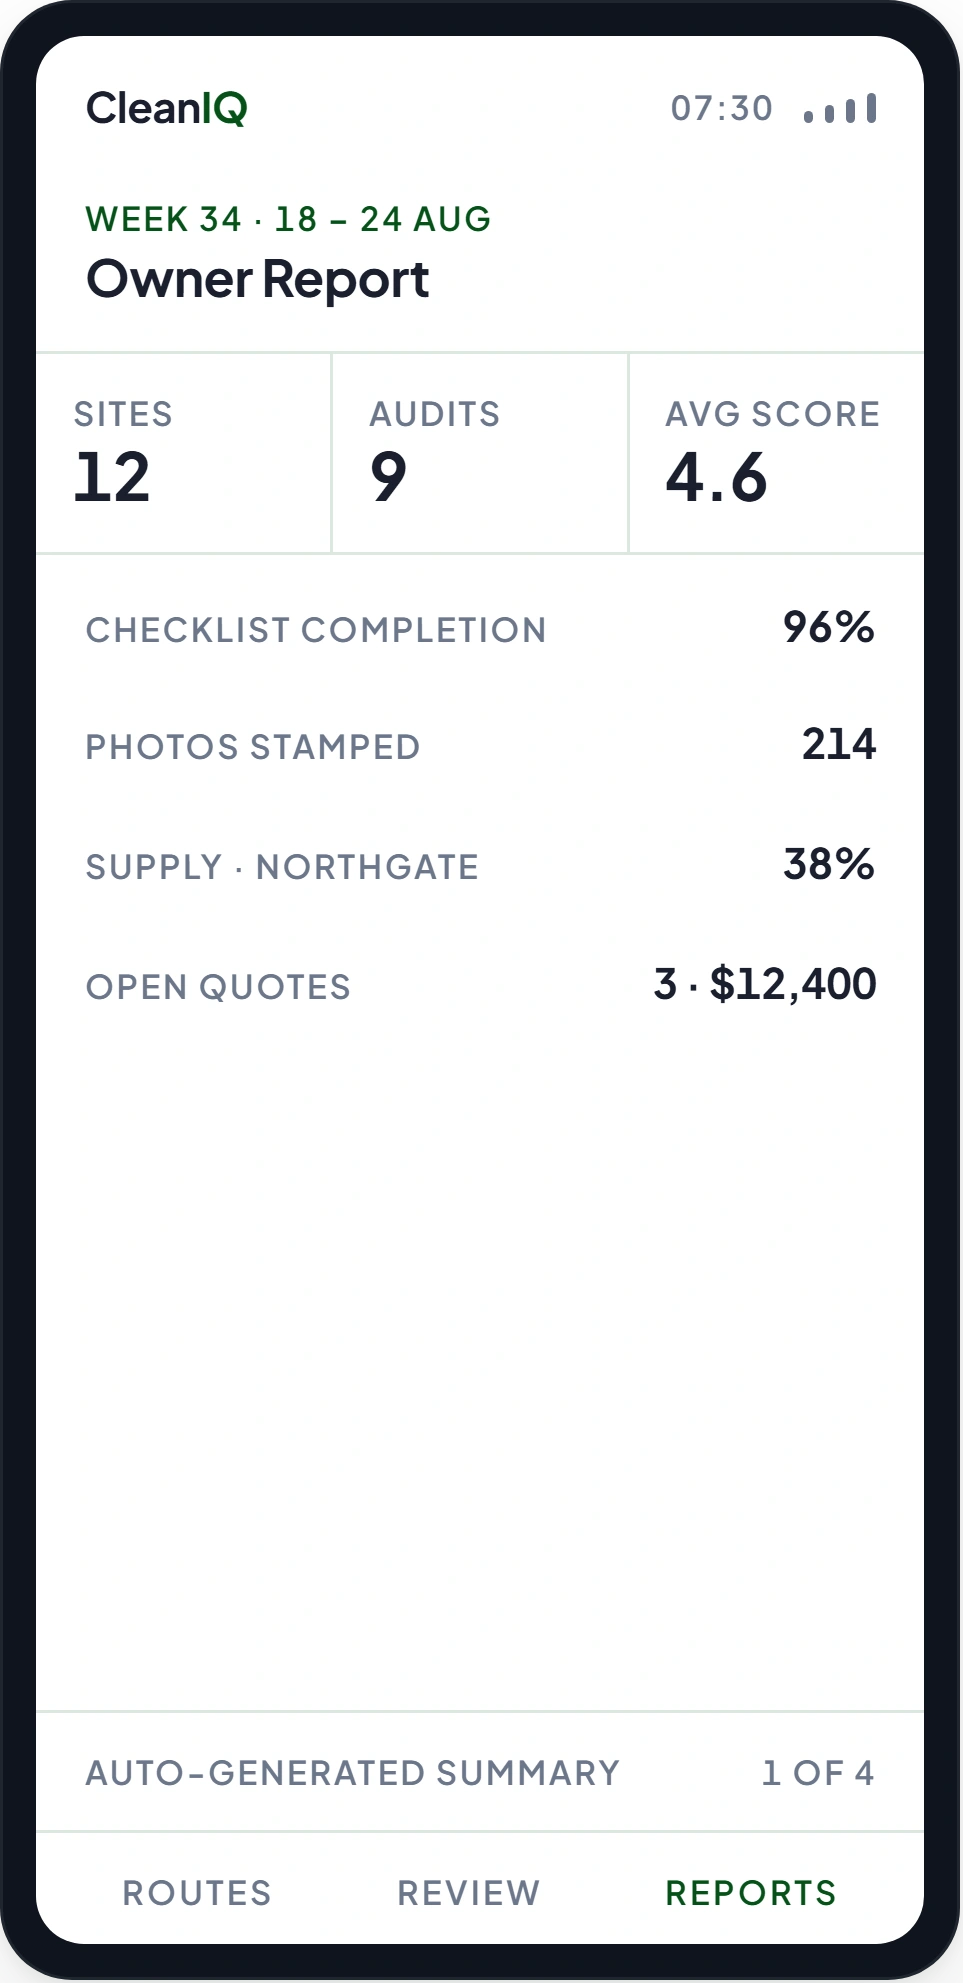963x1983 pixels.
Task: Click the 07:30 clock display
Action: [722, 108]
